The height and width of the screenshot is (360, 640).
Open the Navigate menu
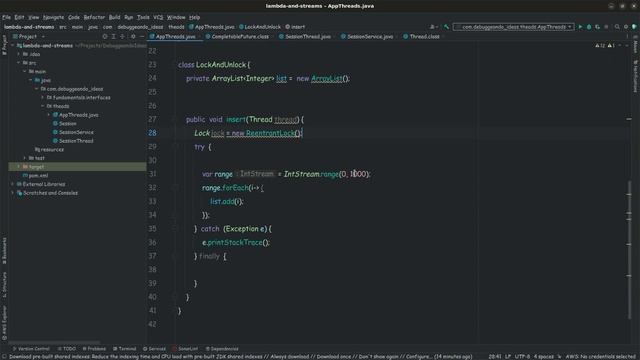click(53, 17)
